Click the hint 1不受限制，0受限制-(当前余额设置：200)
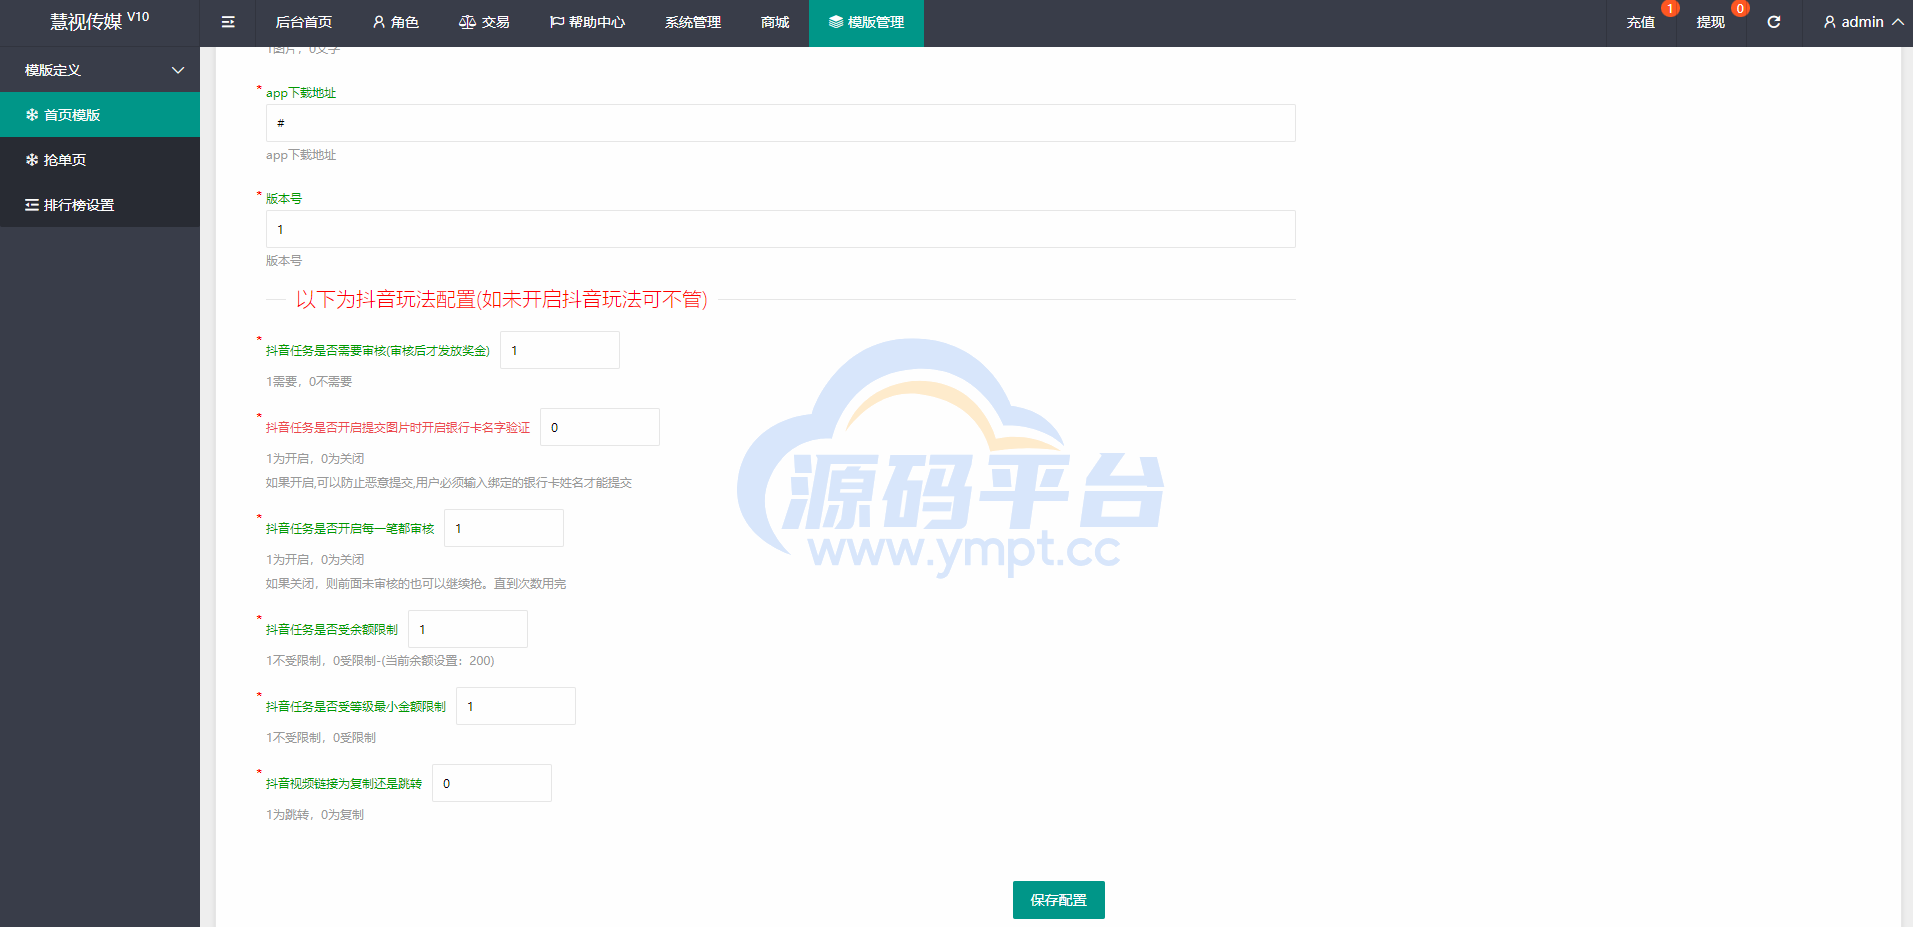This screenshot has width=1913, height=927. 380,661
